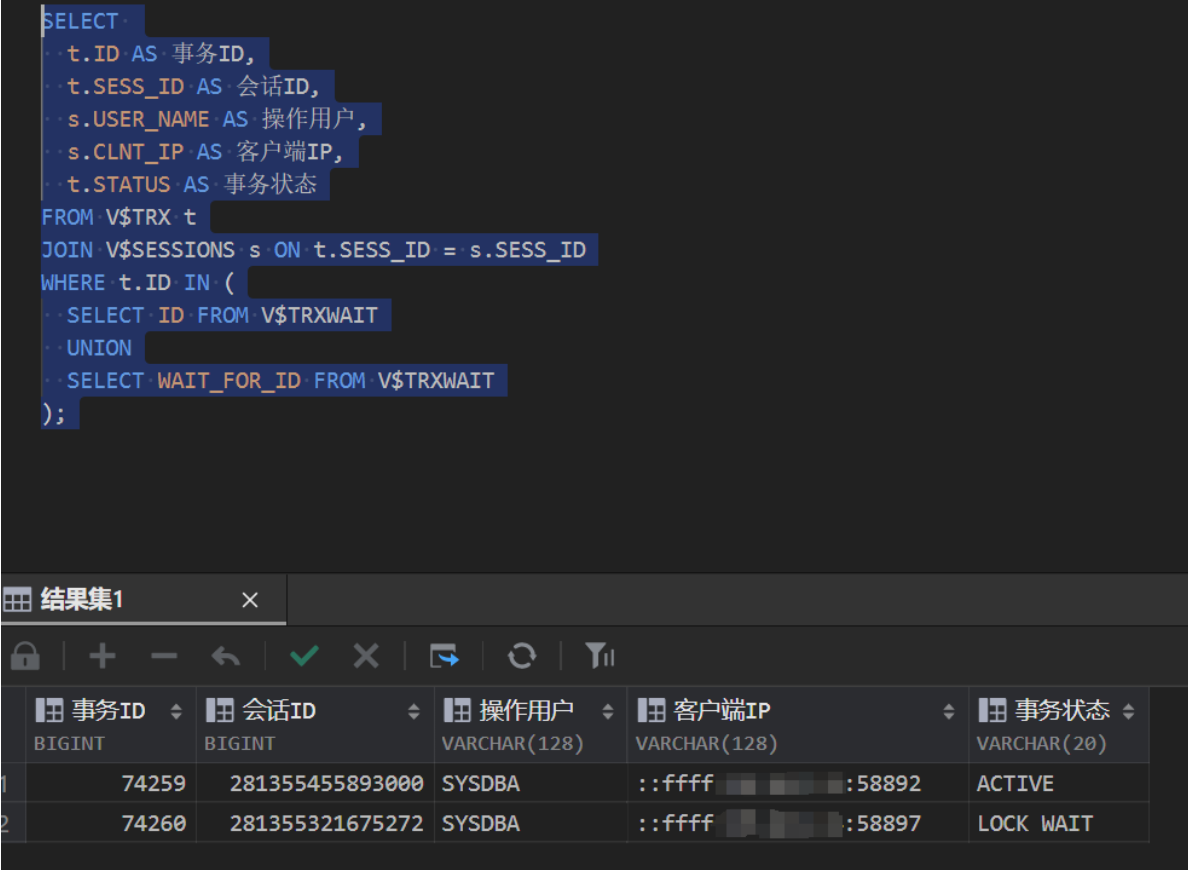The height and width of the screenshot is (870, 1188).
Task: Select cell 281355455893000
Action: click(x=315, y=783)
